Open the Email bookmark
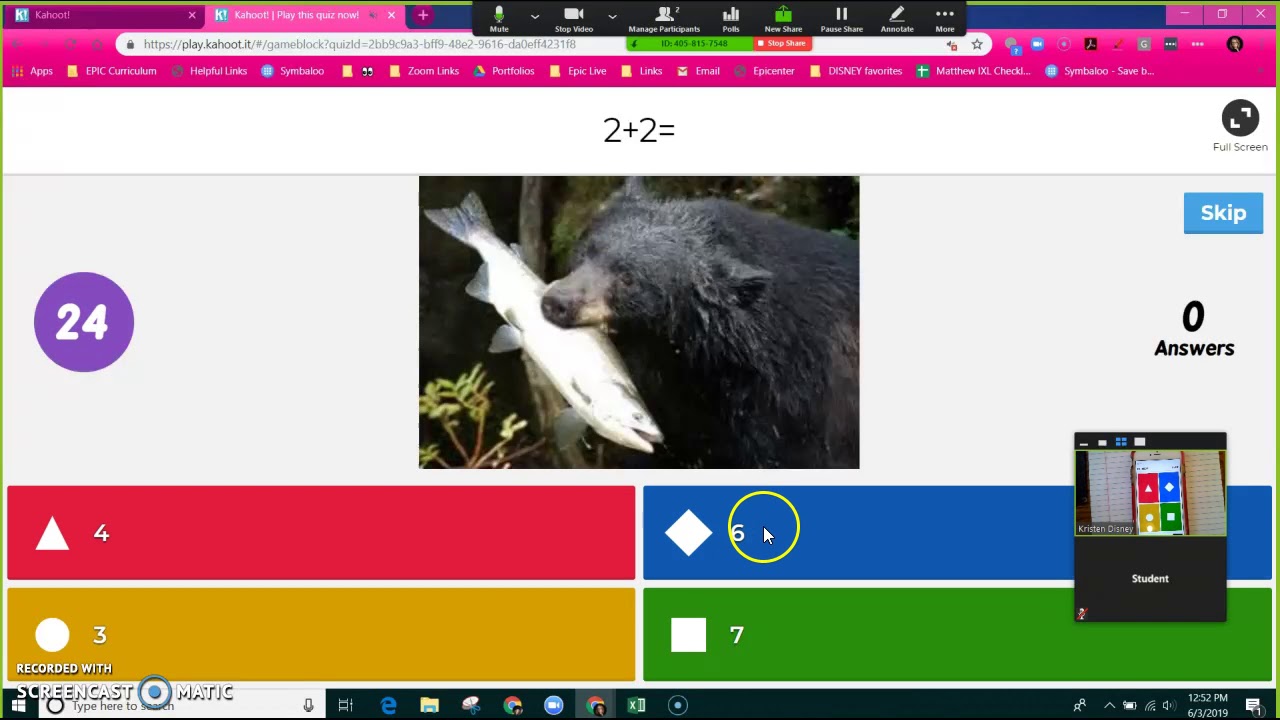 coord(698,71)
